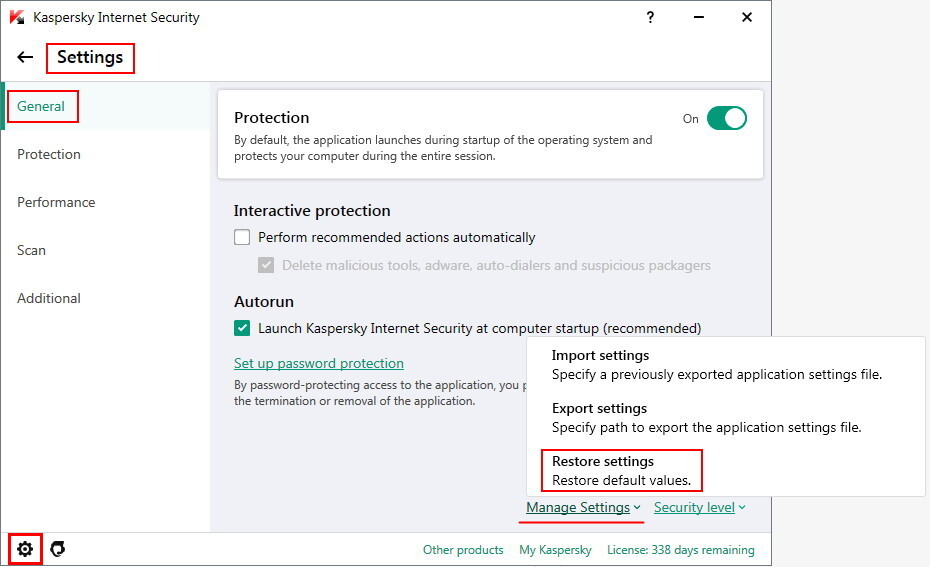Open help with the question mark icon
This screenshot has width=930, height=567.
650,17
